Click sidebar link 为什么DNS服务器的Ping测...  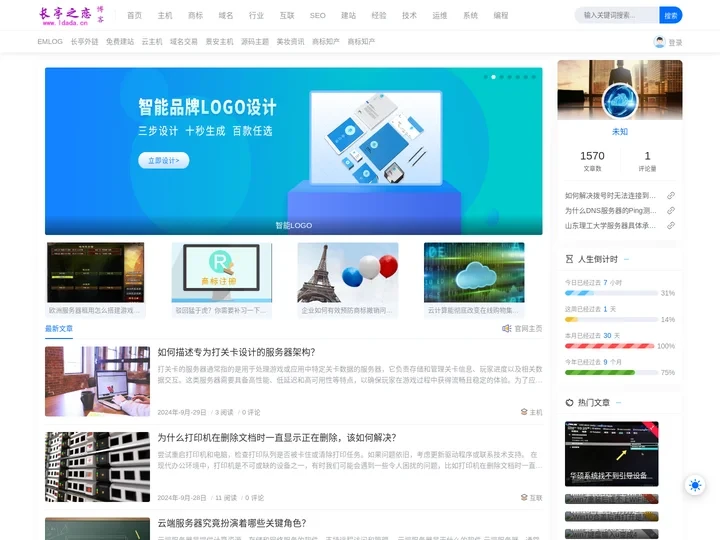pos(610,210)
